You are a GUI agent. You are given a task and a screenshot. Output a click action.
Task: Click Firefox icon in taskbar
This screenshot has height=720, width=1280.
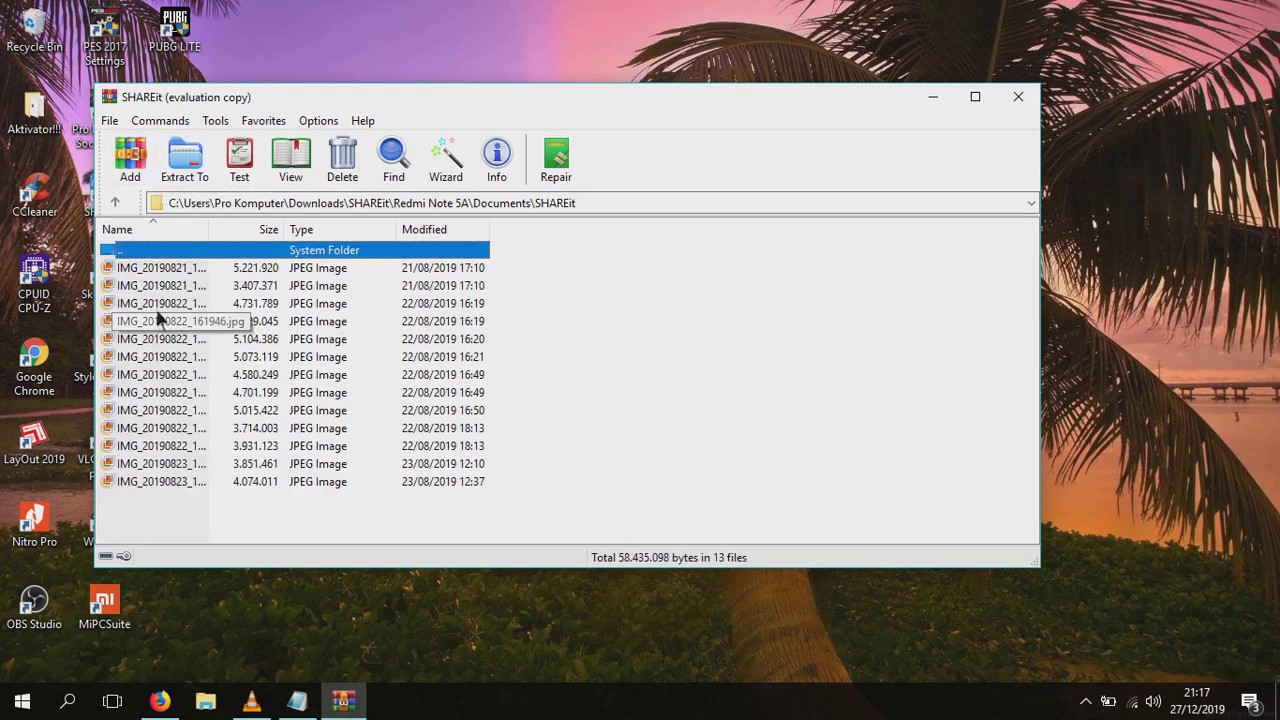[x=160, y=702]
